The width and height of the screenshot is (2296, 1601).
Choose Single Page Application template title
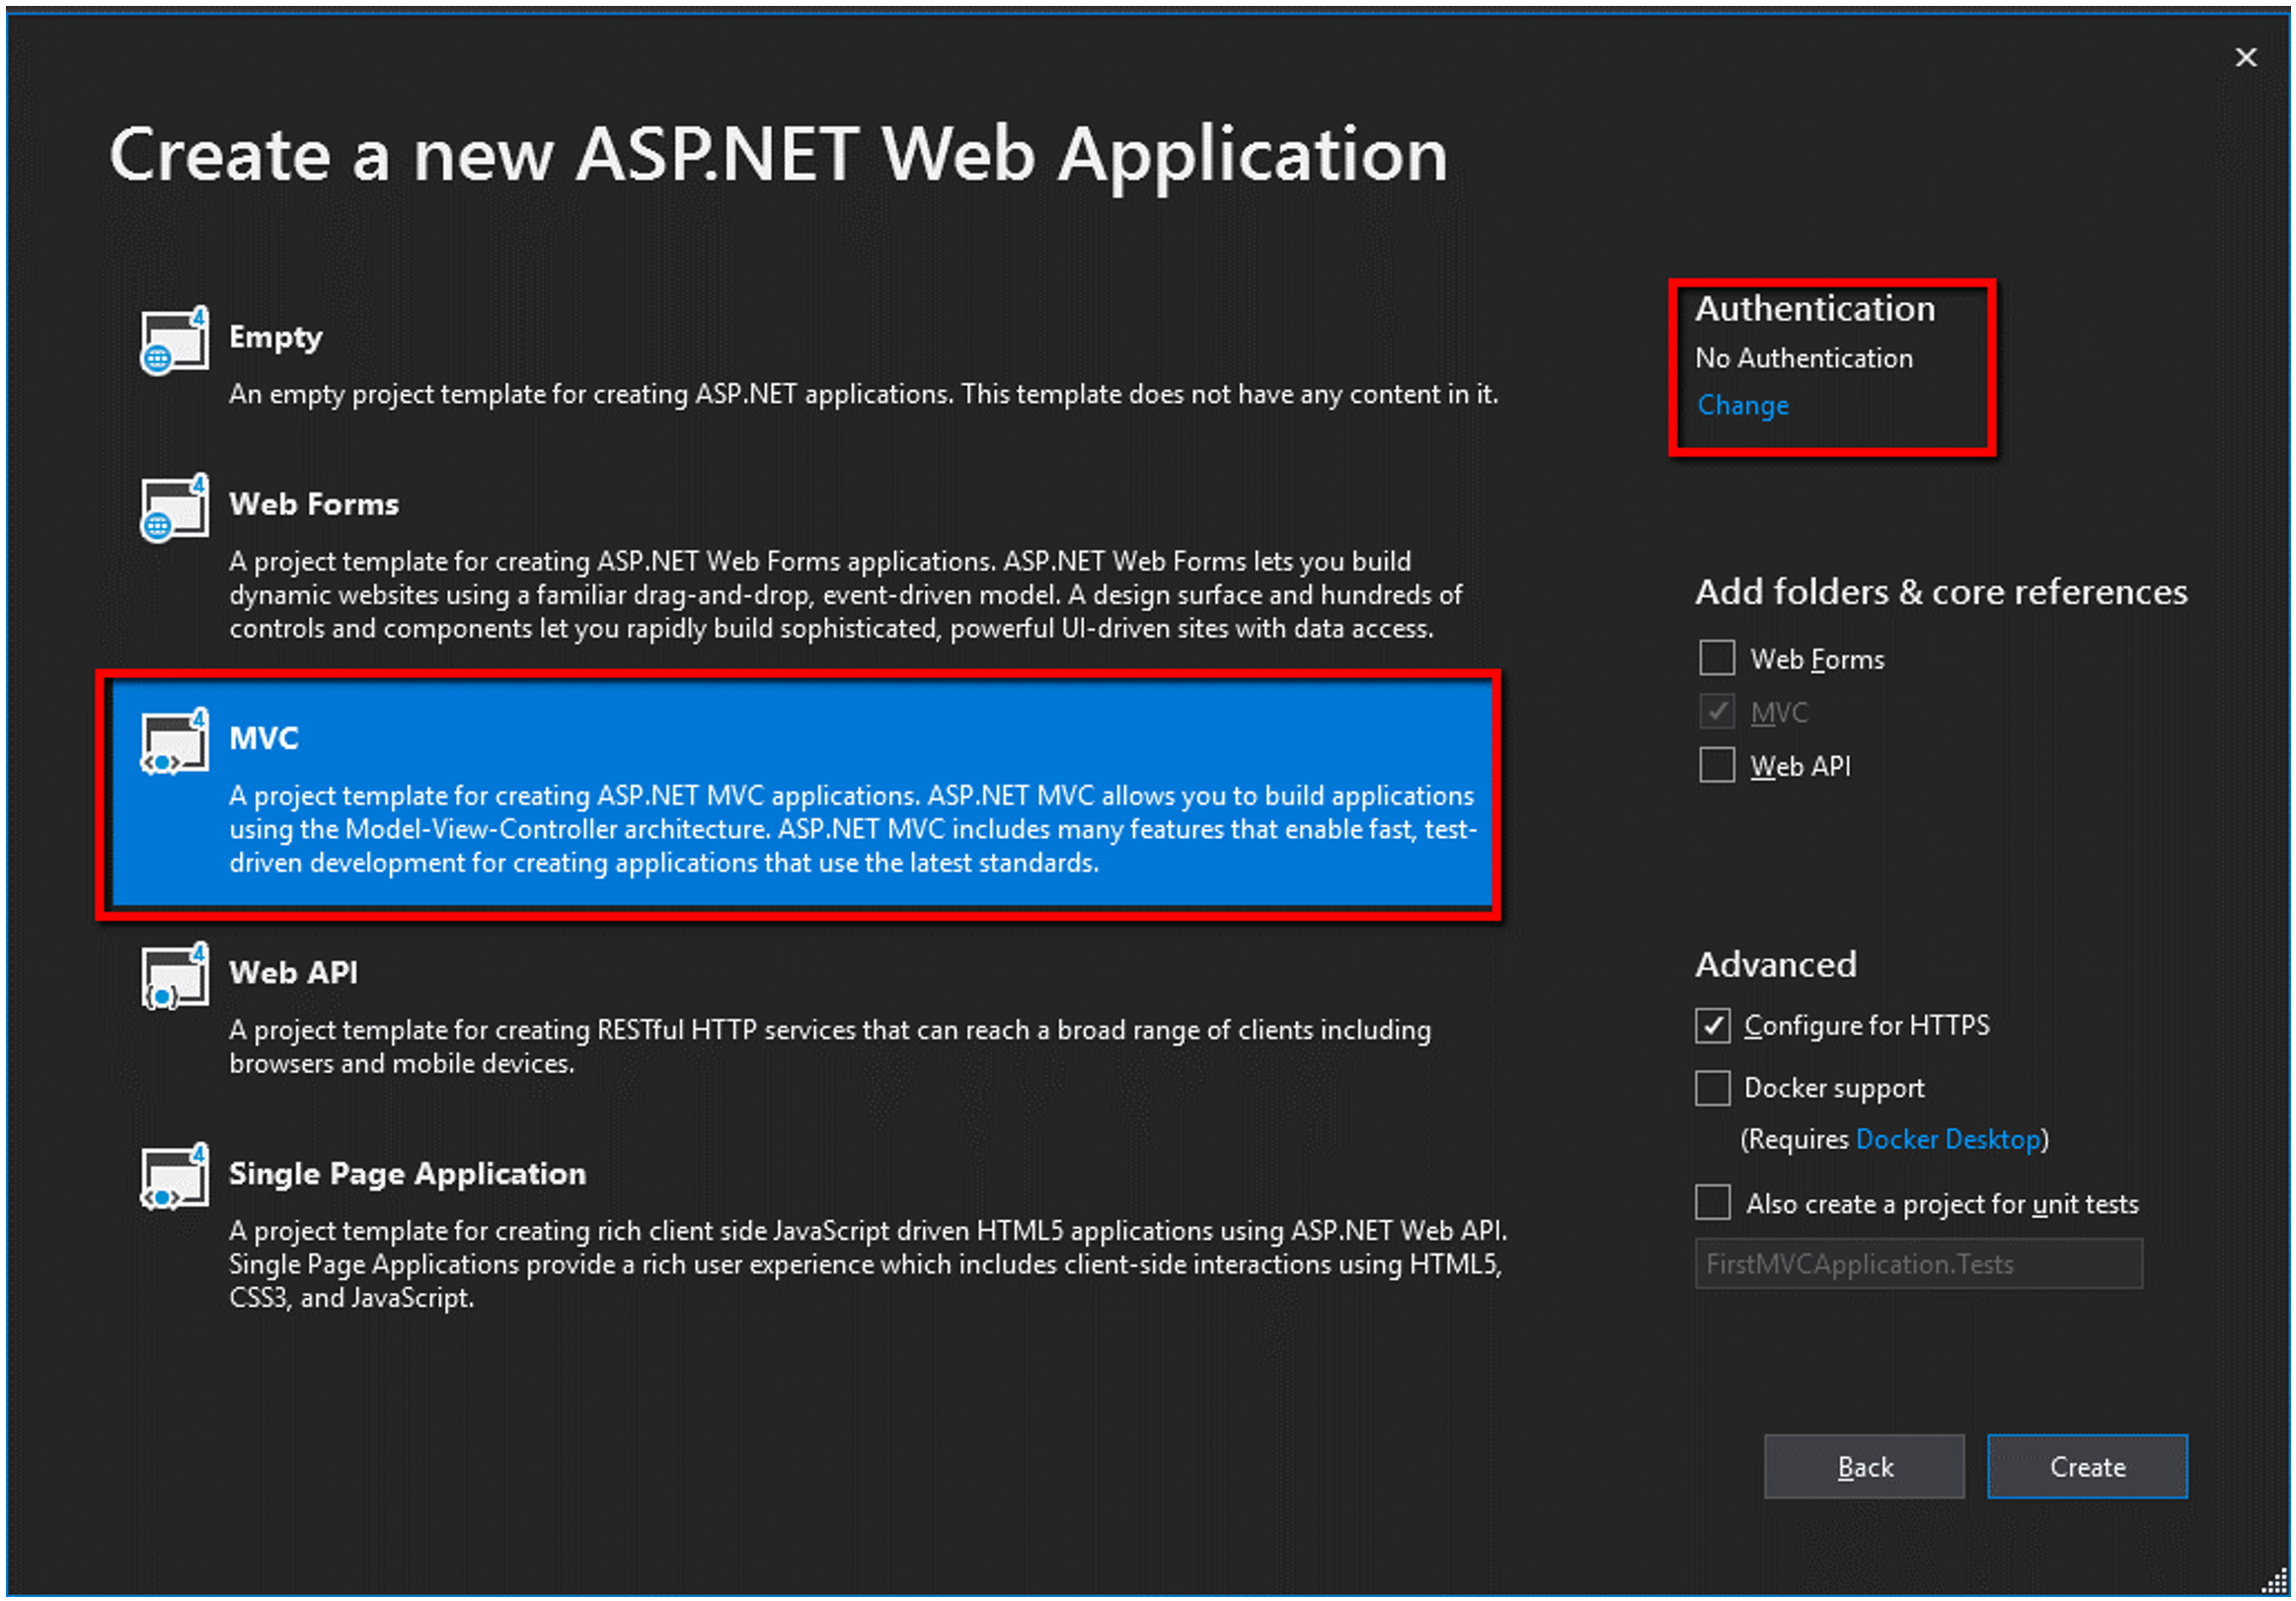click(x=407, y=1173)
